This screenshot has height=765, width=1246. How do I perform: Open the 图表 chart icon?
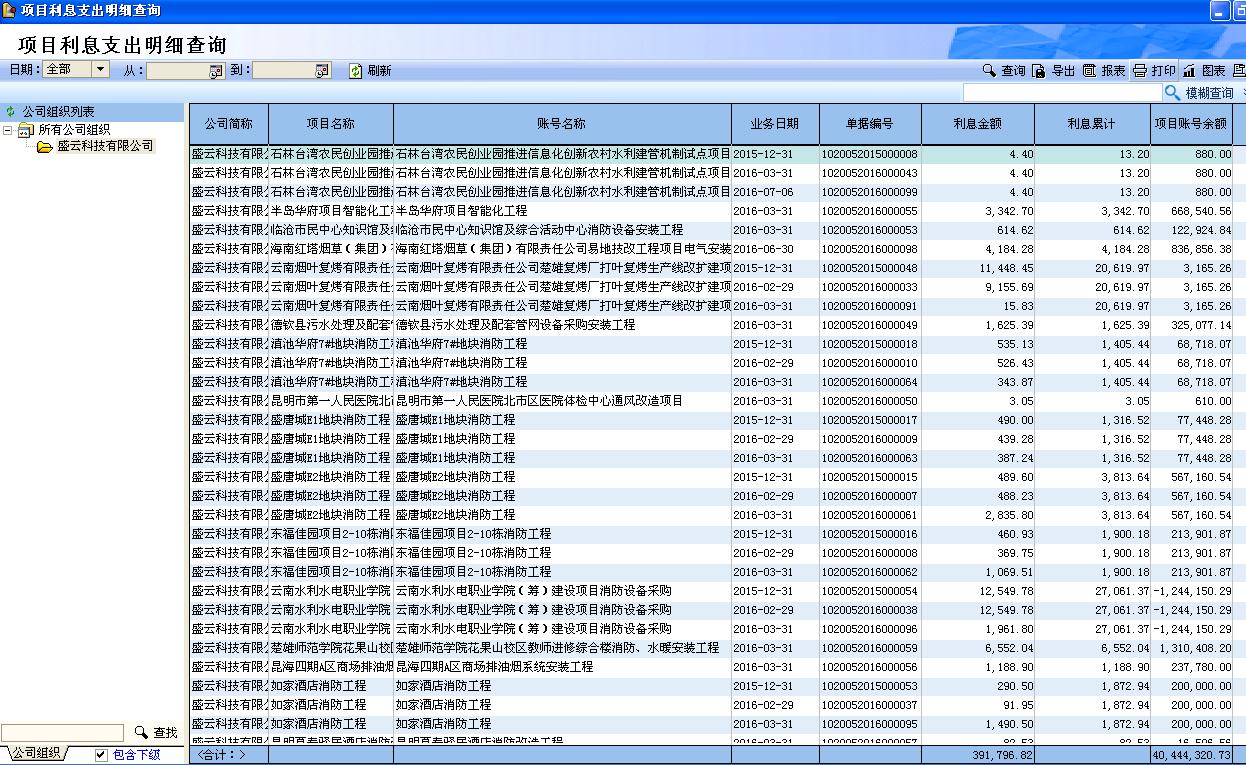pyautogui.click(x=1189, y=71)
